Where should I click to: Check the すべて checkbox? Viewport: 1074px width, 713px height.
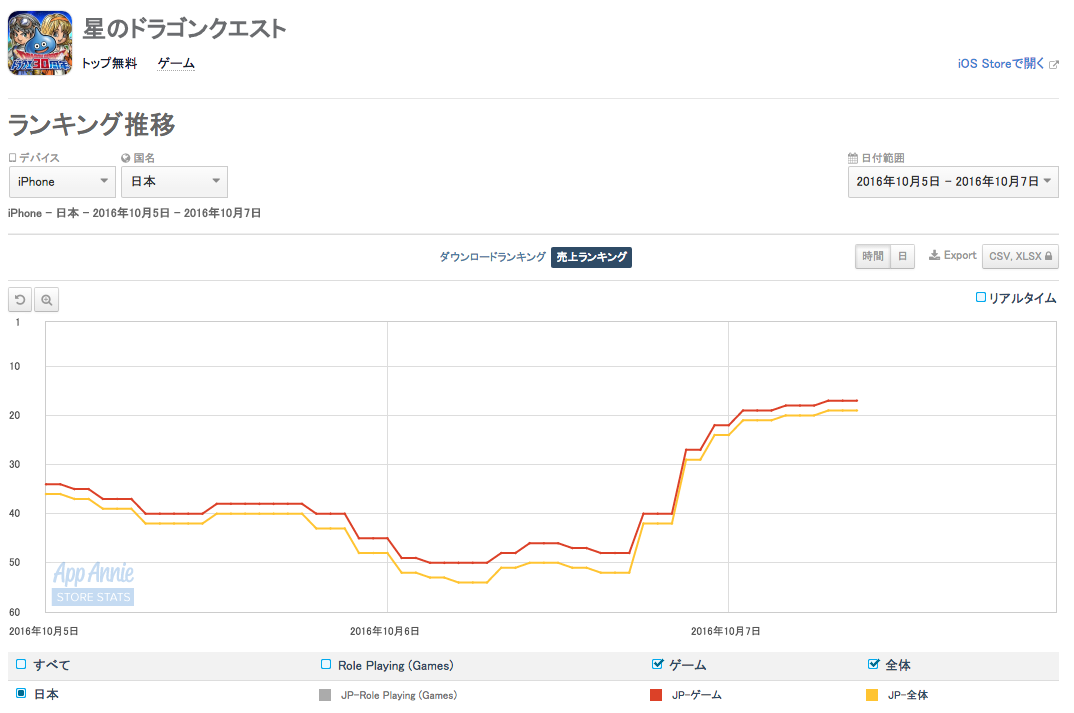point(21,664)
